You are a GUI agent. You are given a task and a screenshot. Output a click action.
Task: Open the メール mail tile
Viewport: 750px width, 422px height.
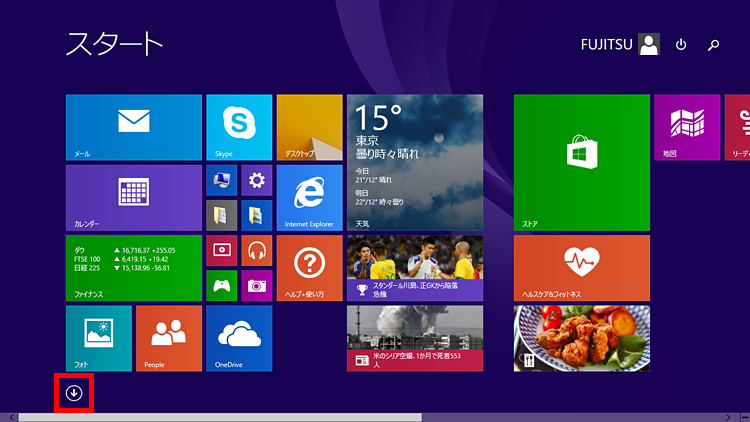tap(134, 127)
